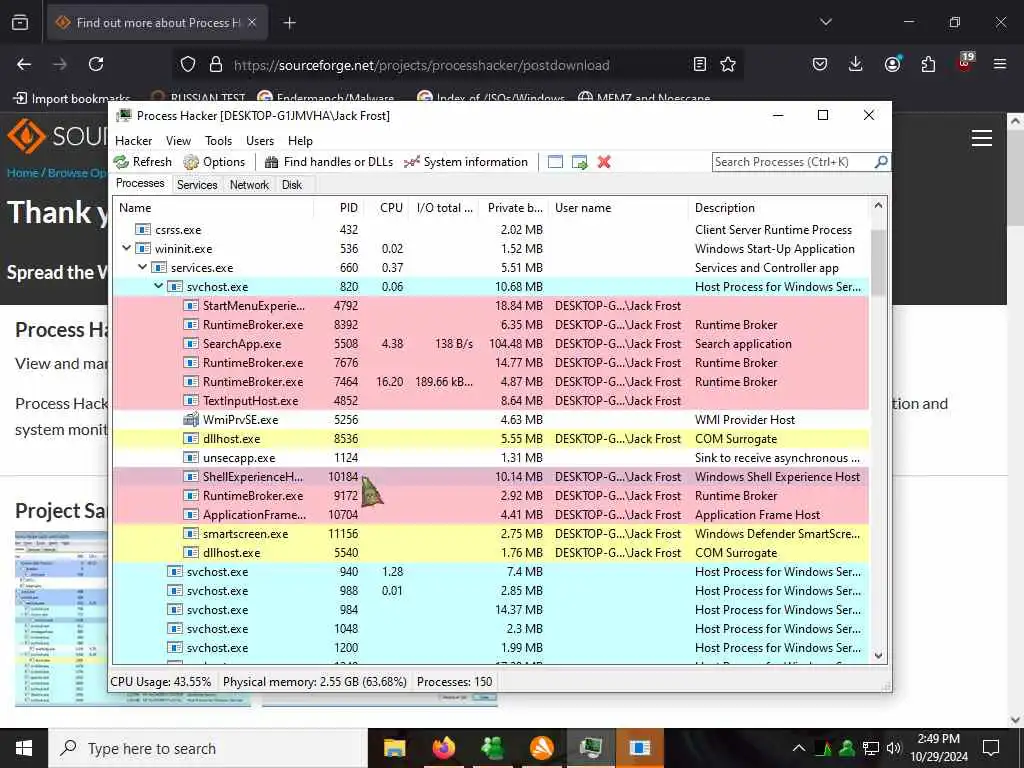Image resolution: width=1024 pixels, height=768 pixels.
Task: Click Find handles or DLLs
Action: pos(329,162)
